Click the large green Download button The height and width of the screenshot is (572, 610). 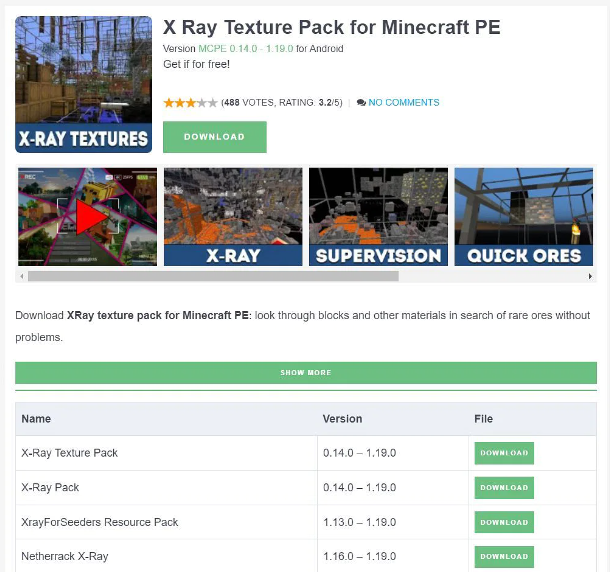coord(215,137)
